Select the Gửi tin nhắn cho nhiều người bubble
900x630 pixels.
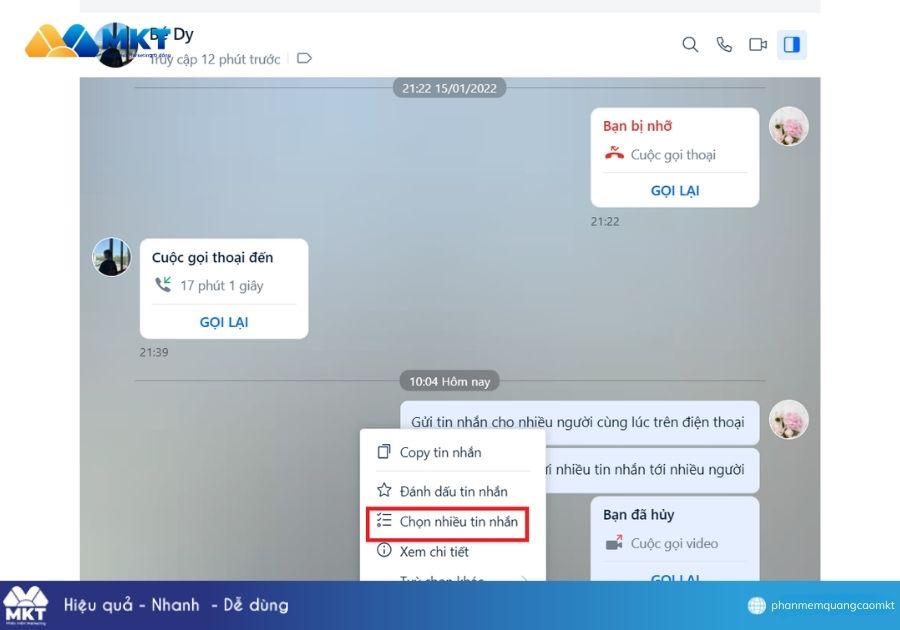click(580, 422)
